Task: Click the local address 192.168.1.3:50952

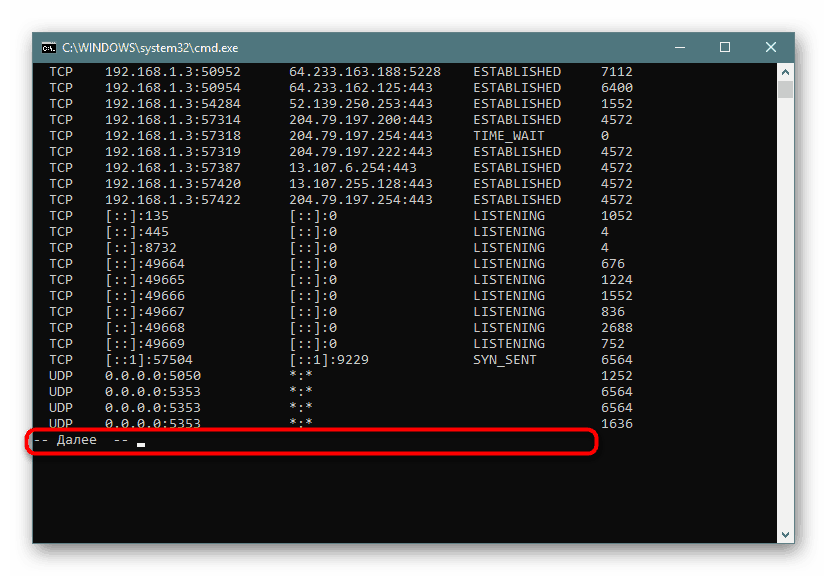Action: pyautogui.click(x=173, y=72)
